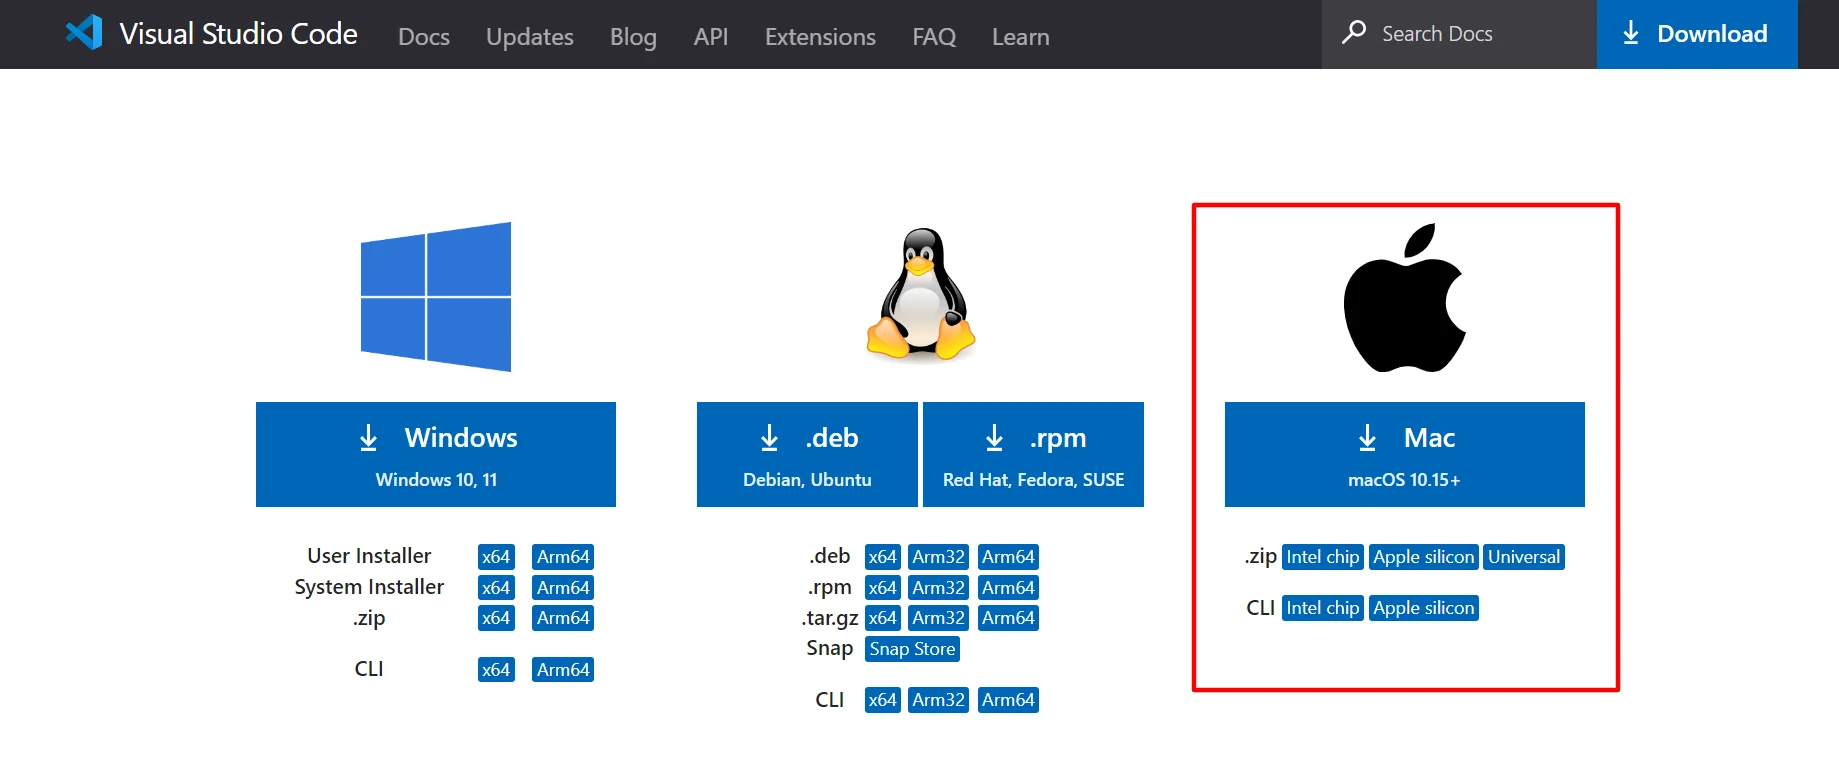Select Arm32 for Linux .tar.gz
This screenshot has width=1839, height=781.
tap(938, 618)
